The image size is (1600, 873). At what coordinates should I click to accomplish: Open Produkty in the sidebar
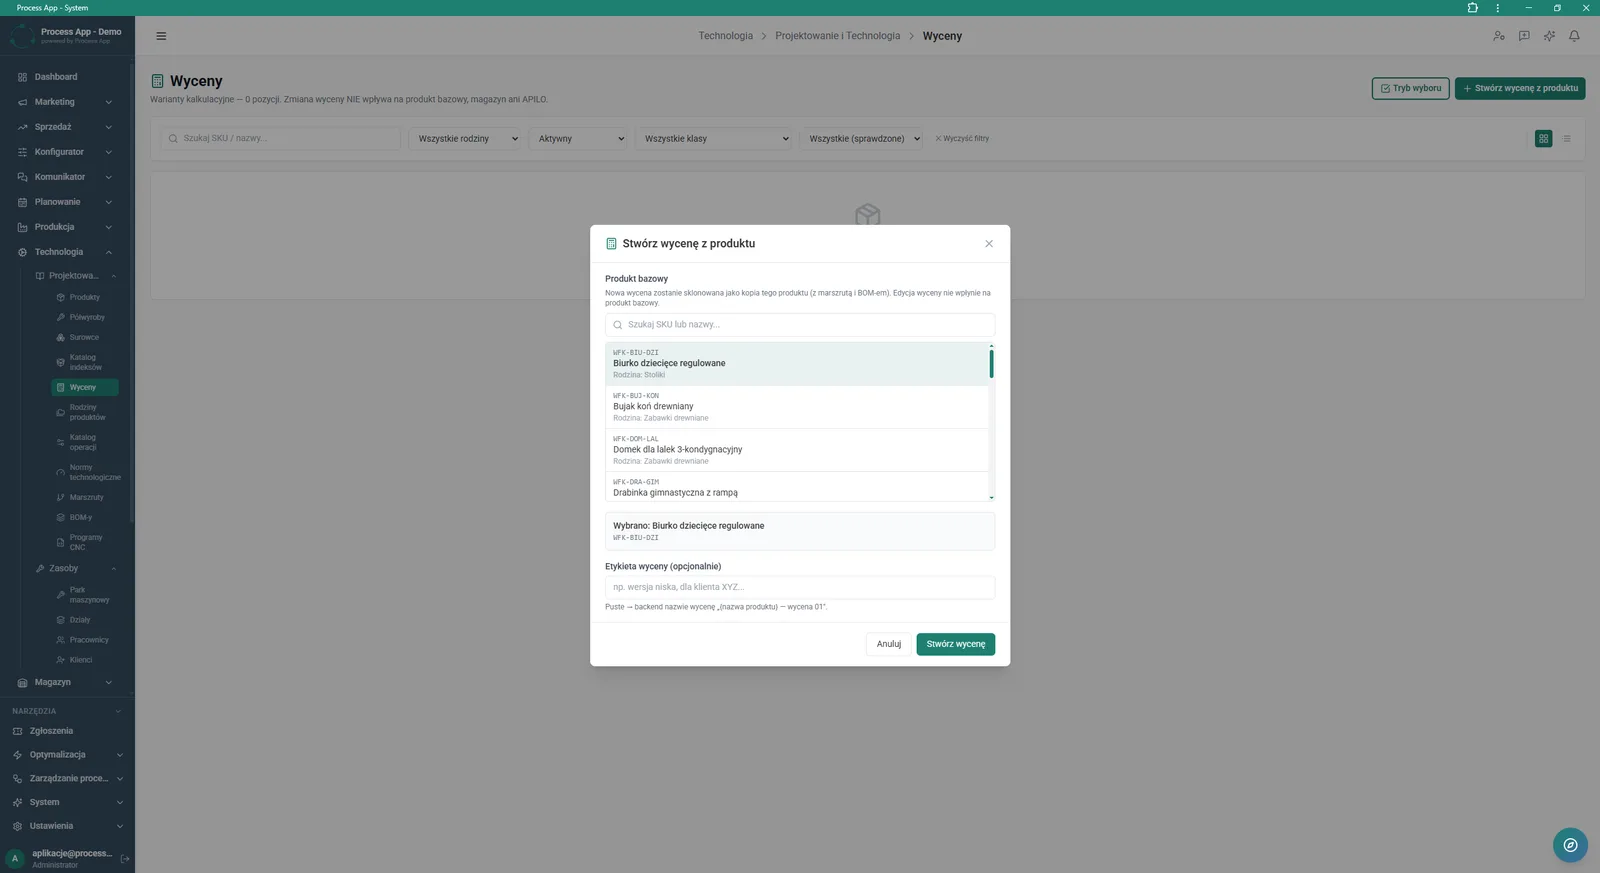pos(85,297)
